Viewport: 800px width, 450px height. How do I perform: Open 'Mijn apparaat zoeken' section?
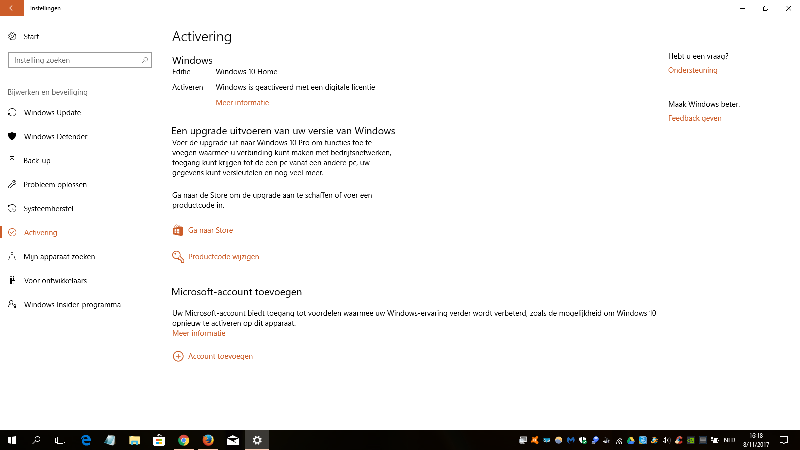pyautogui.click(x=59, y=256)
